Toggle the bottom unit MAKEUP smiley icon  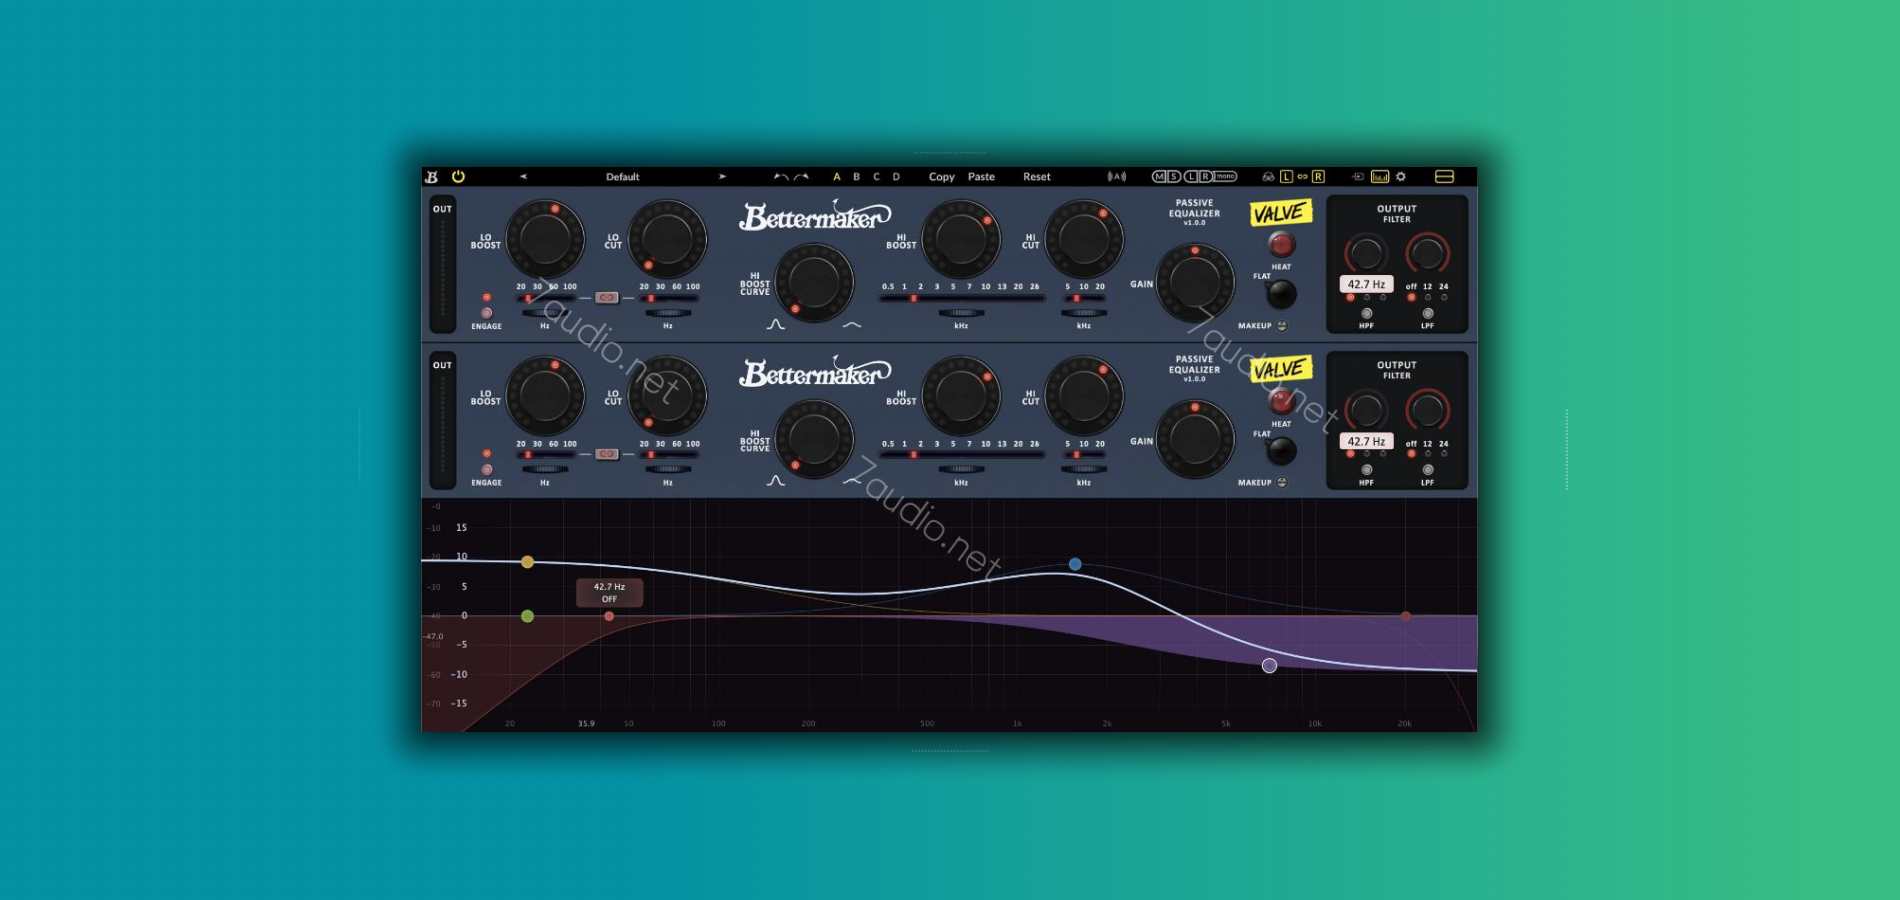[1282, 482]
